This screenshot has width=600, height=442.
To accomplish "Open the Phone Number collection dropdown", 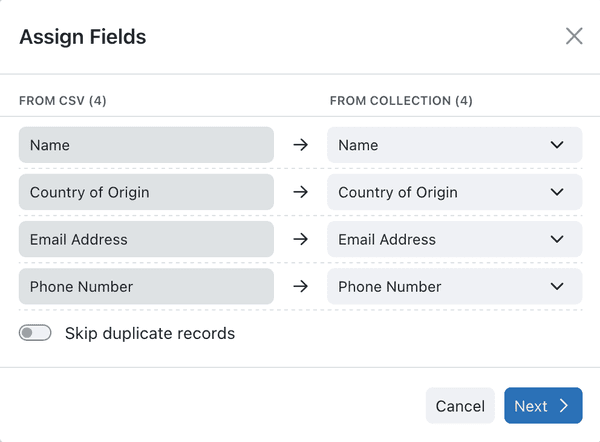I will (455, 286).
